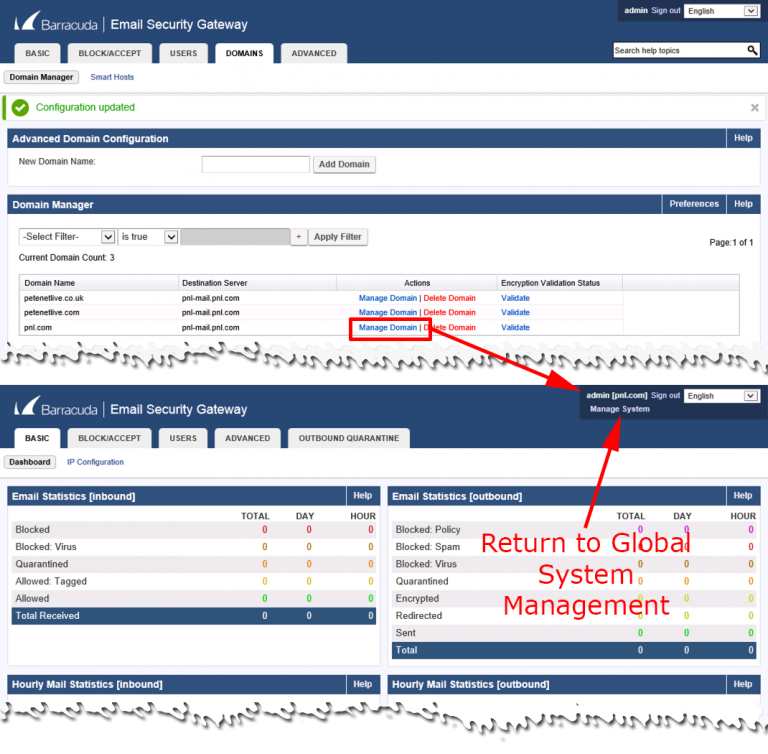768x754 pixels.
Task: Click the Current Domain Count: 3 text
Action: tap(67, 258)
